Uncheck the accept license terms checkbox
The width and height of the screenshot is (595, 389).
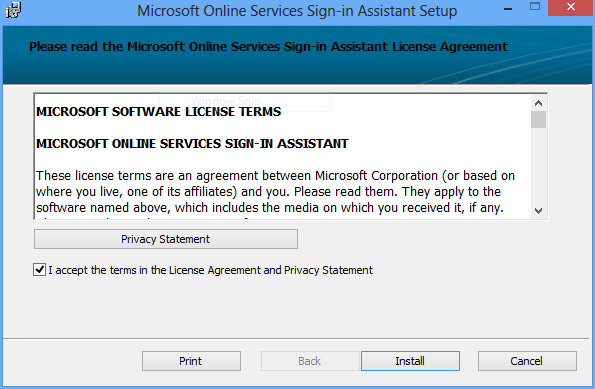point(39,270)
